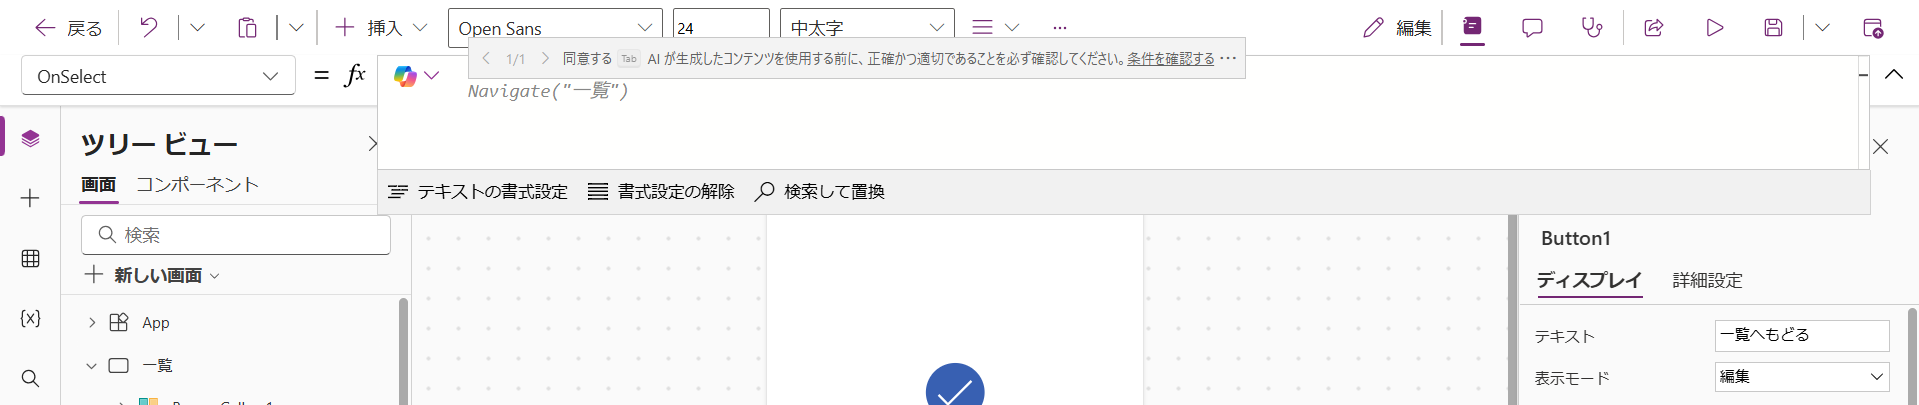Open 表示モード dropdown

point(1802,377)
